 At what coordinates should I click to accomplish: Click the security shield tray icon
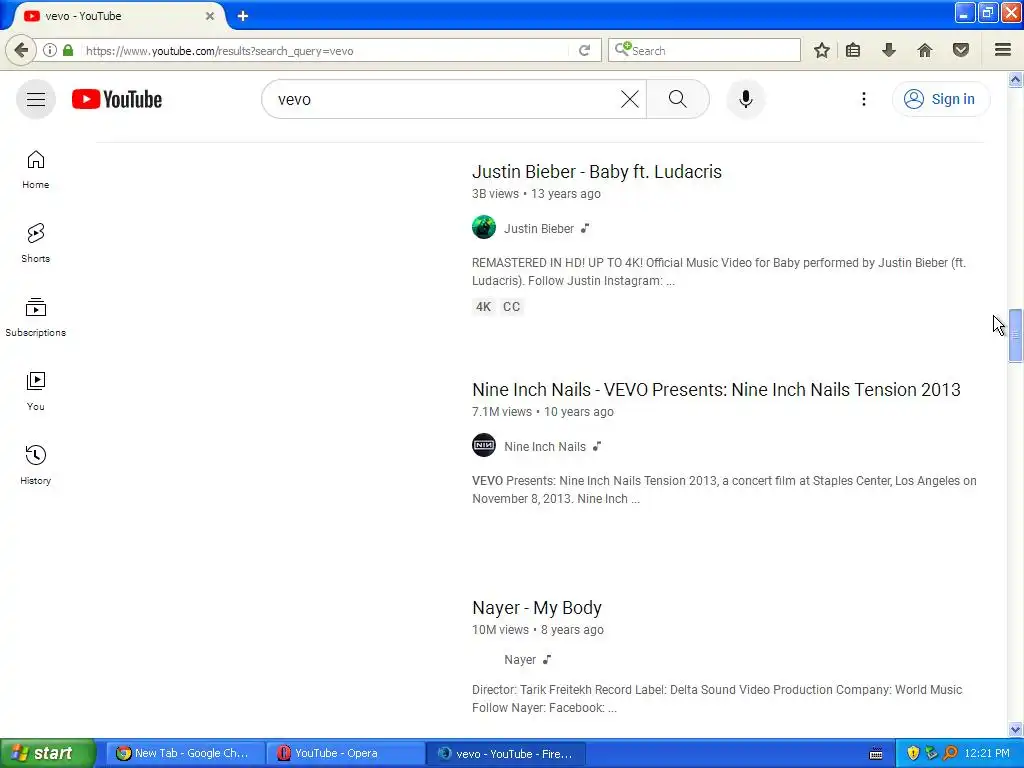pos(913,754)
